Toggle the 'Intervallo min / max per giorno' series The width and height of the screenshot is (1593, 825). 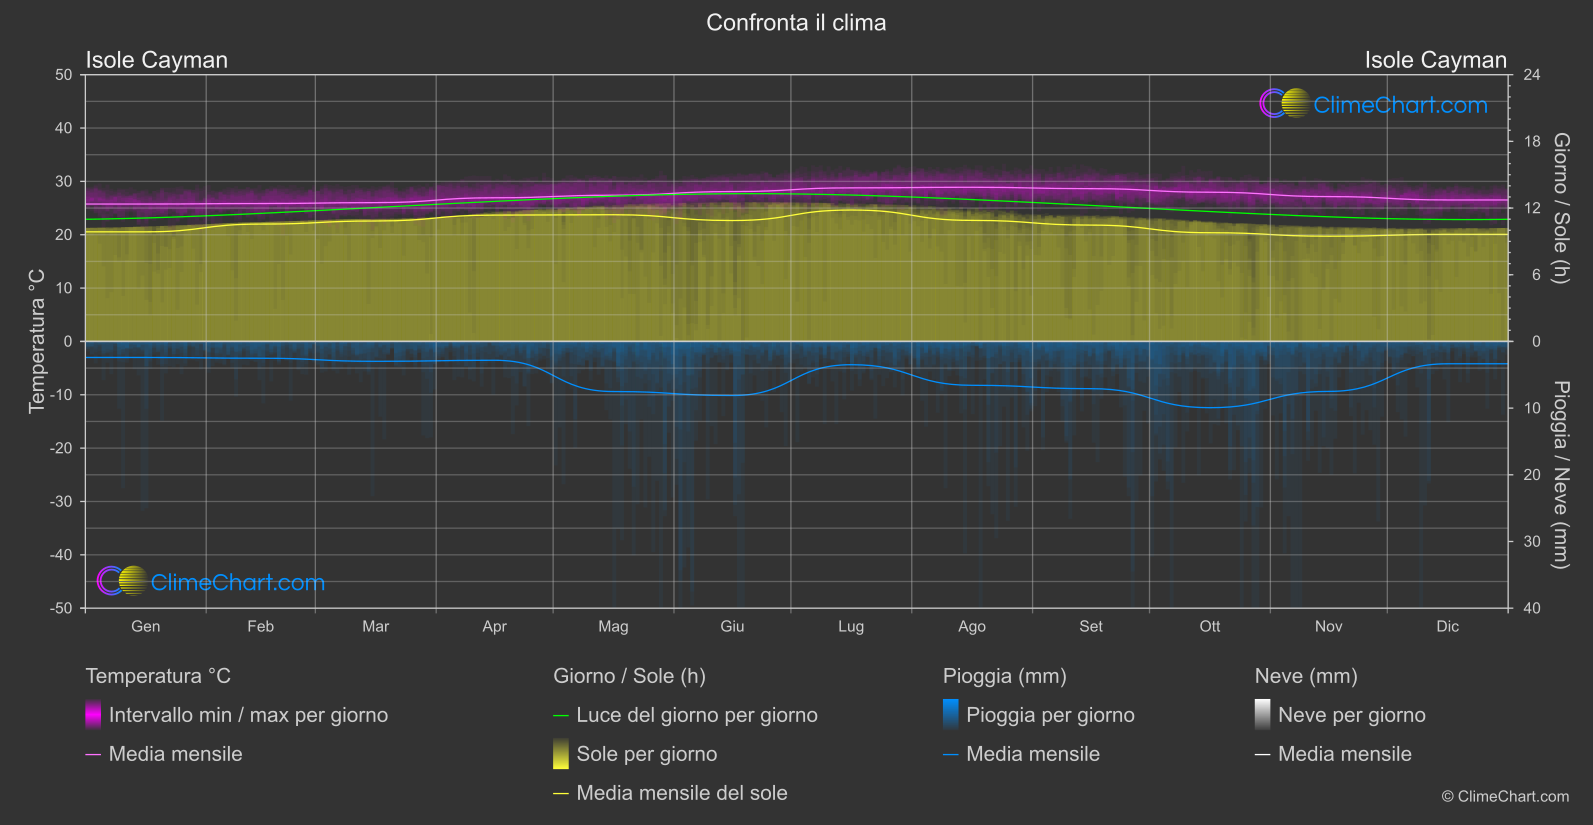point(248,715)
